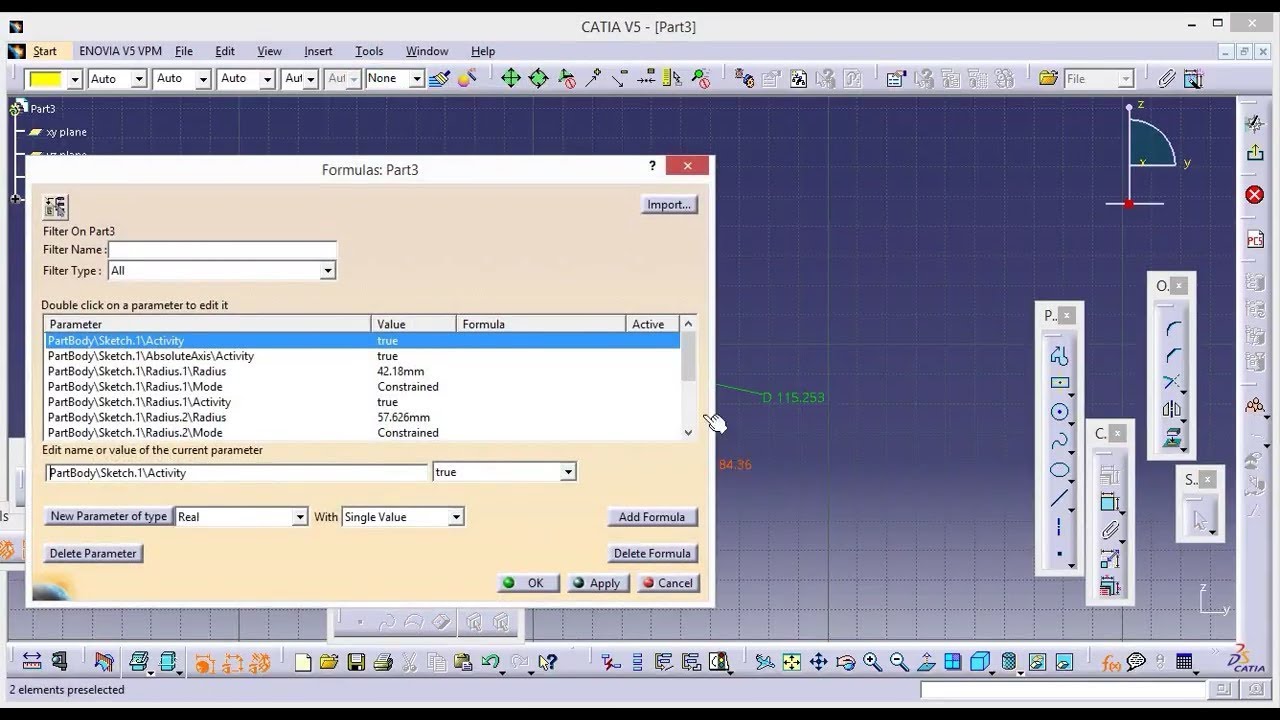
Task: Open the Single Value dropdown
Action: tap(455, 517)
